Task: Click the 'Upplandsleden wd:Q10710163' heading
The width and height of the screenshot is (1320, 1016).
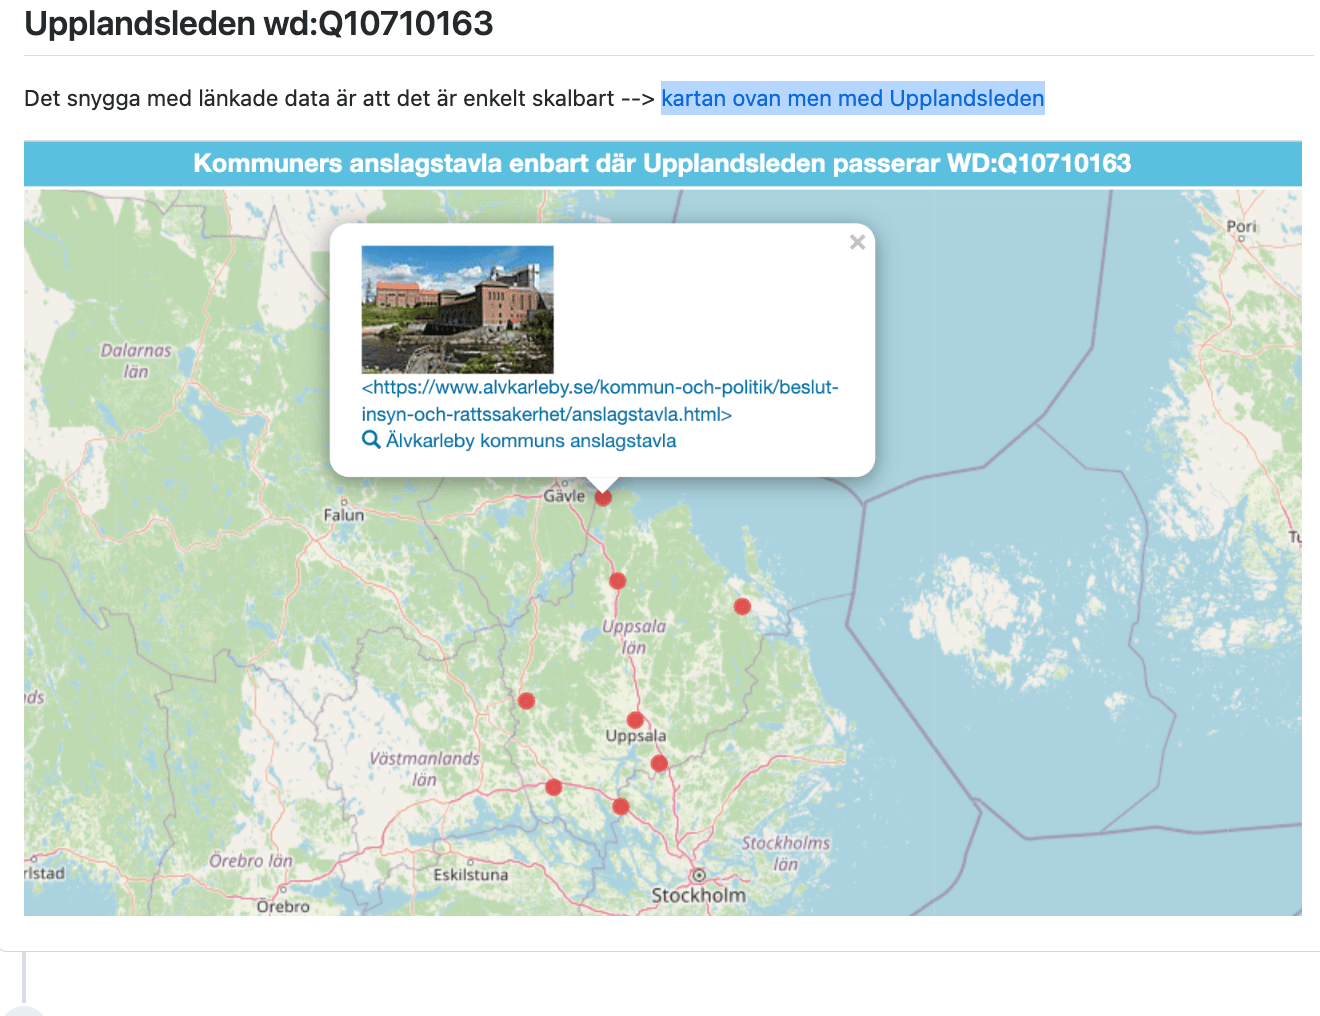Action: (x=259, y=23)
